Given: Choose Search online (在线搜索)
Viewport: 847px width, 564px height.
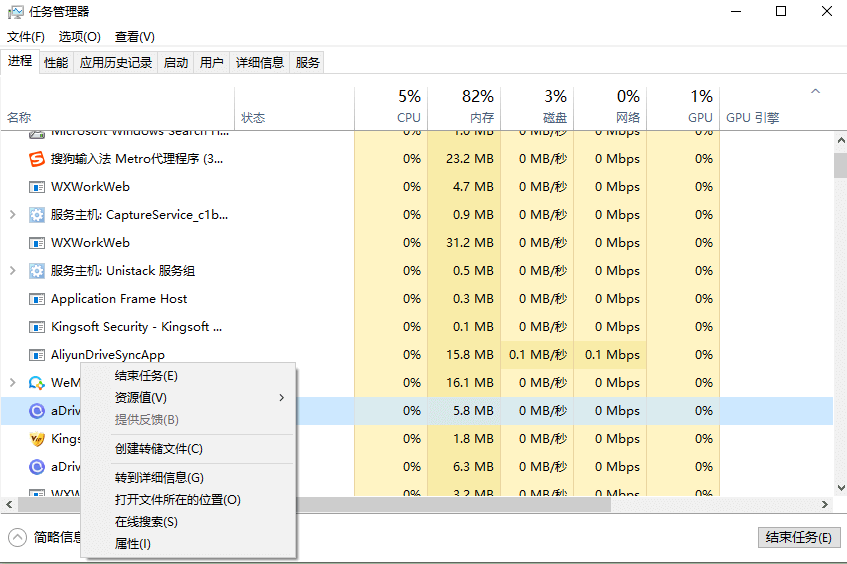Looking at the screenshot, I should click(188, 522).
